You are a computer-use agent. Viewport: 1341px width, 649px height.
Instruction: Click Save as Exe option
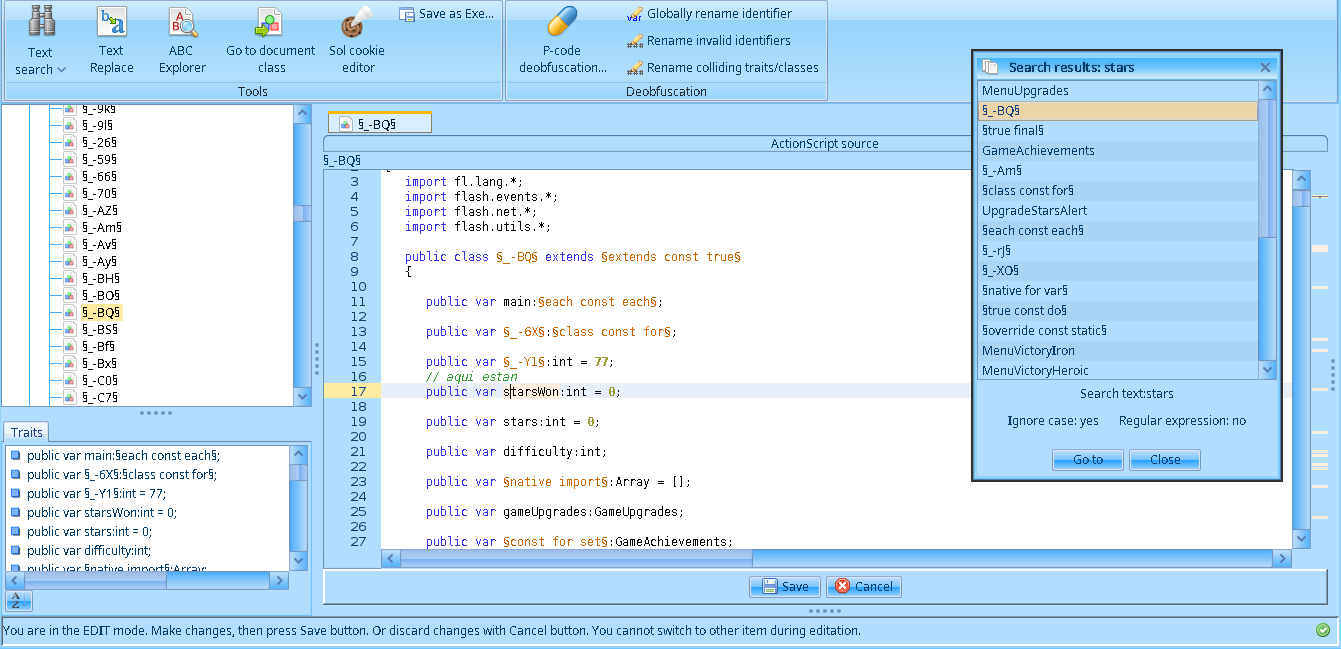447,14
